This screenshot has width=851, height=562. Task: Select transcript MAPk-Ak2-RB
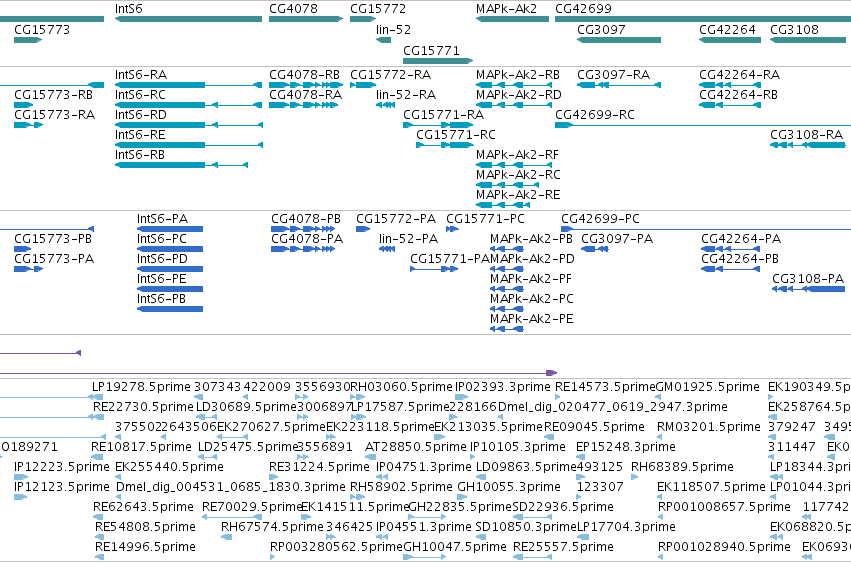(513, 85)
